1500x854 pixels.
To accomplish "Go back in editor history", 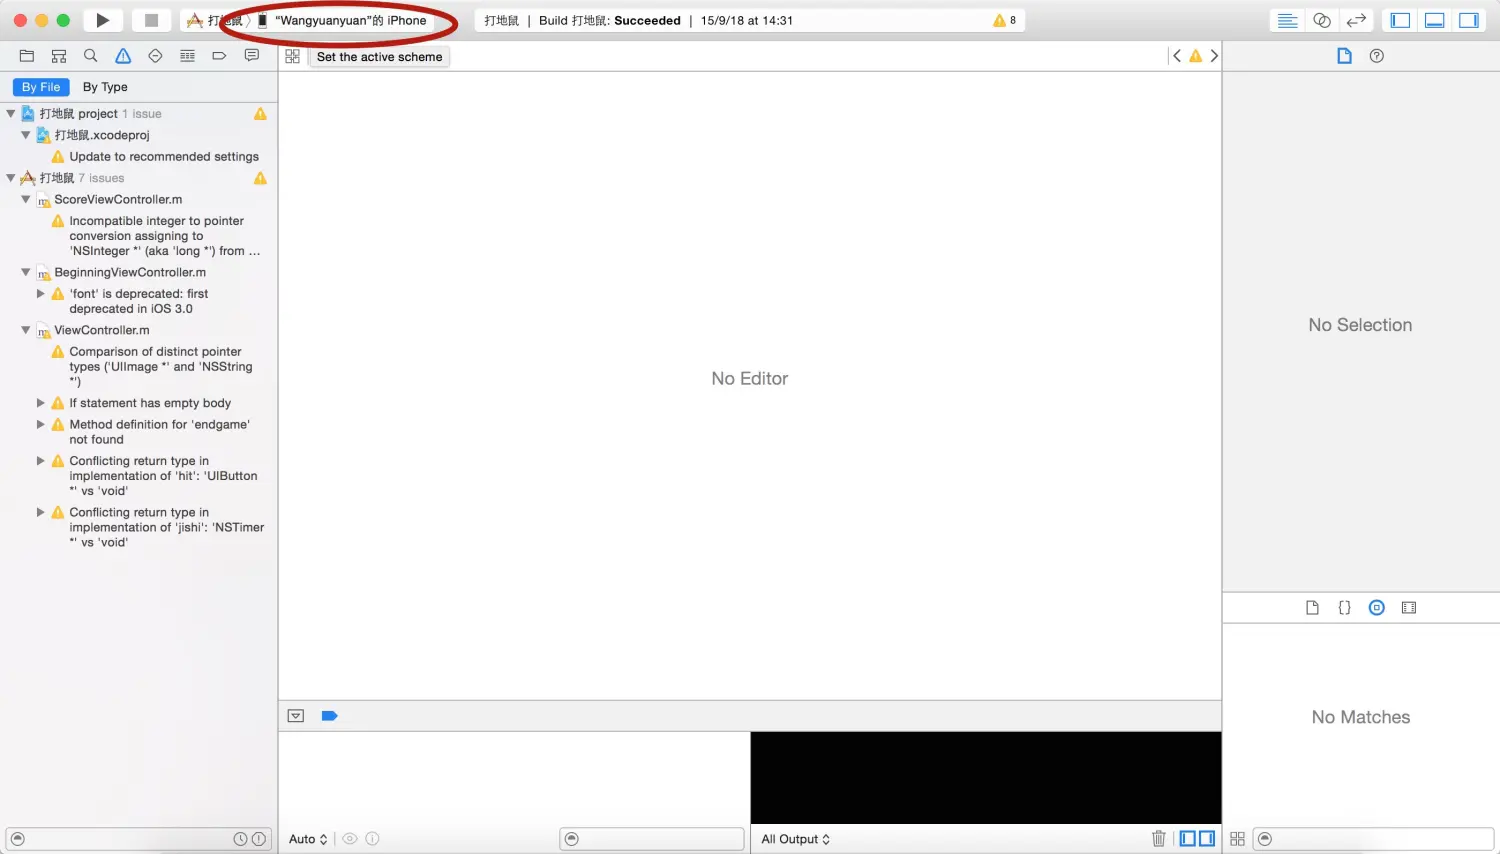I will coord(1177,56).
